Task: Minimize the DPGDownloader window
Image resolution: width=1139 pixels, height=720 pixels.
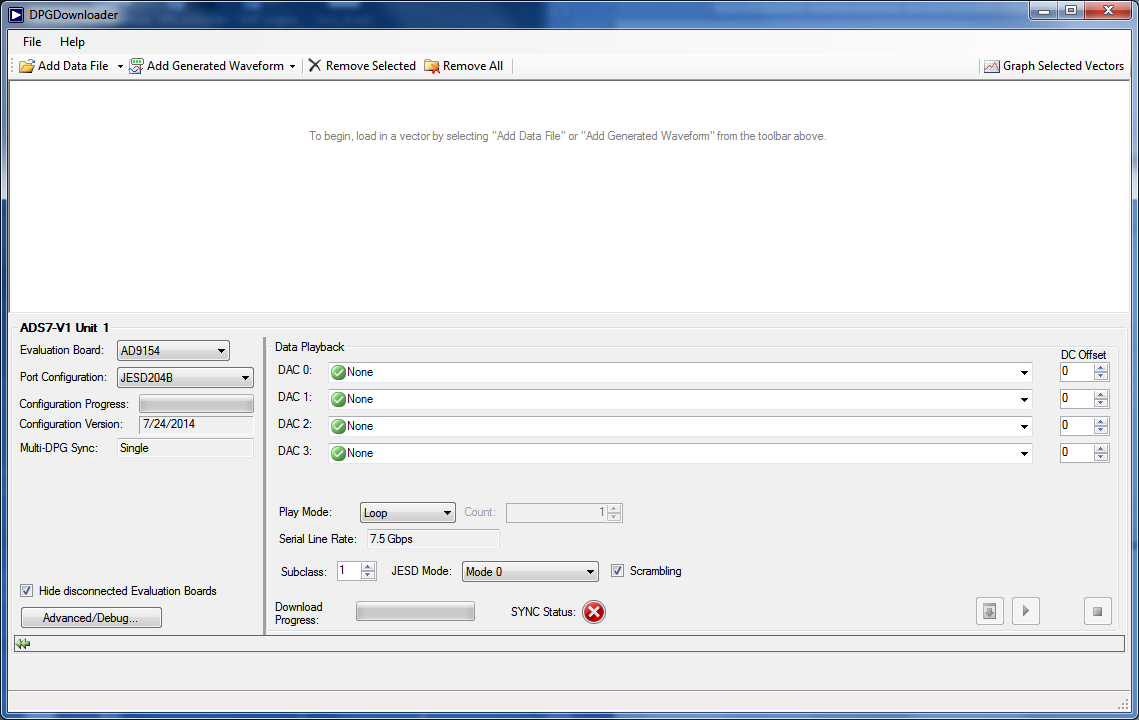Action: pos(1044,10)
